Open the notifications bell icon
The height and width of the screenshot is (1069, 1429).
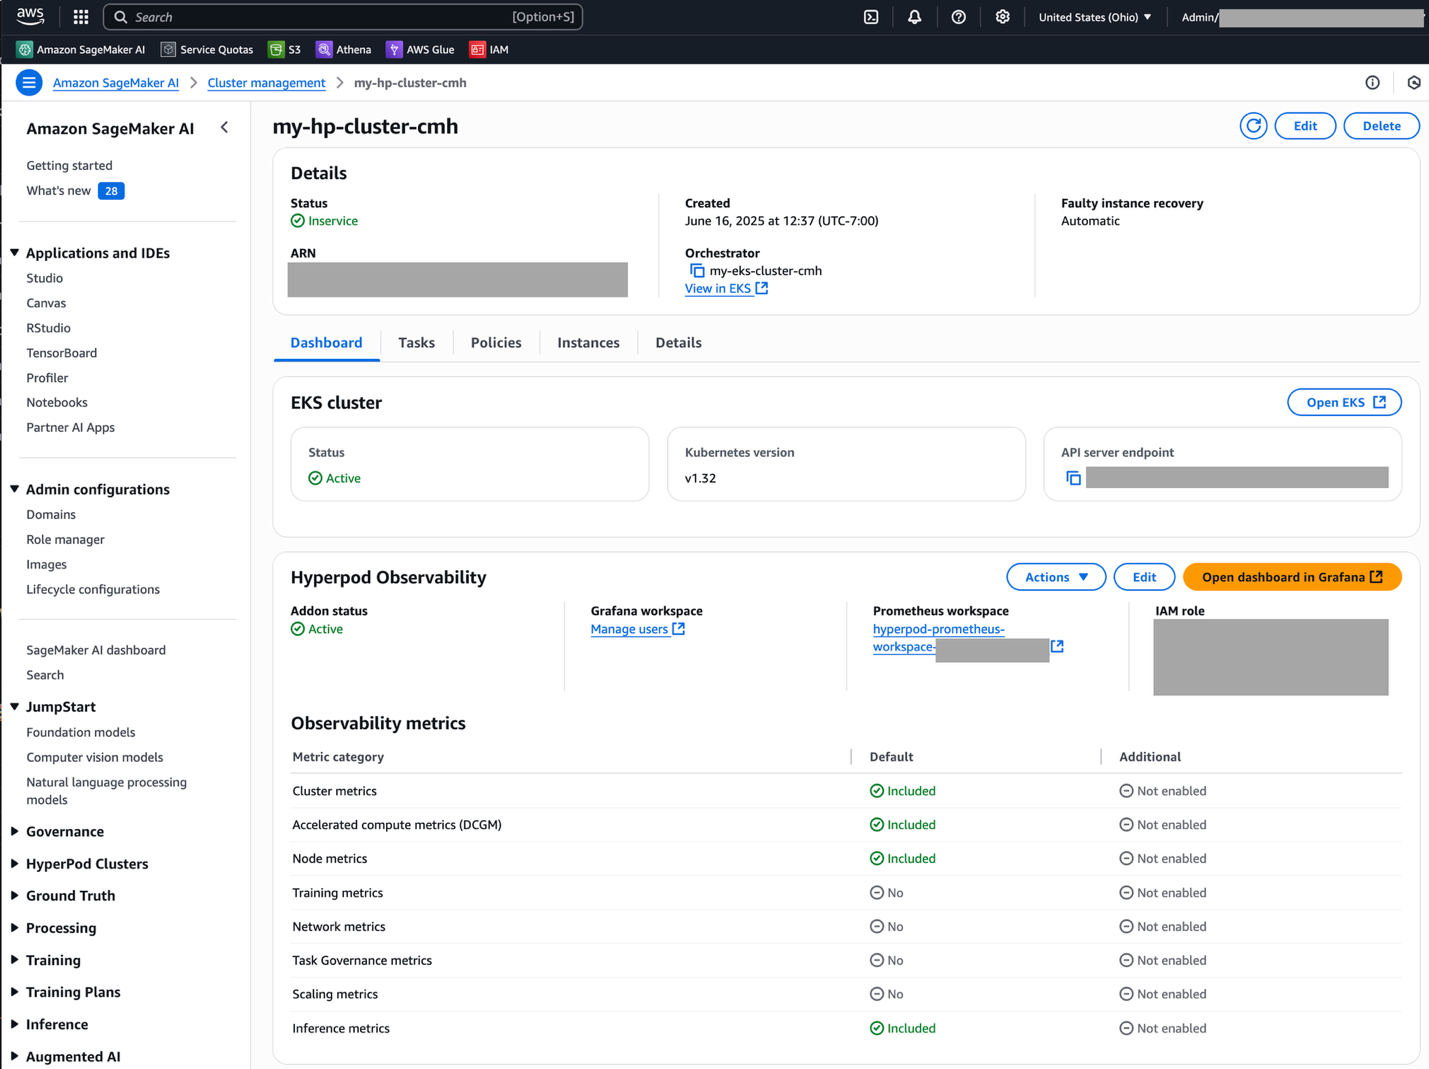tap(914, 17)
